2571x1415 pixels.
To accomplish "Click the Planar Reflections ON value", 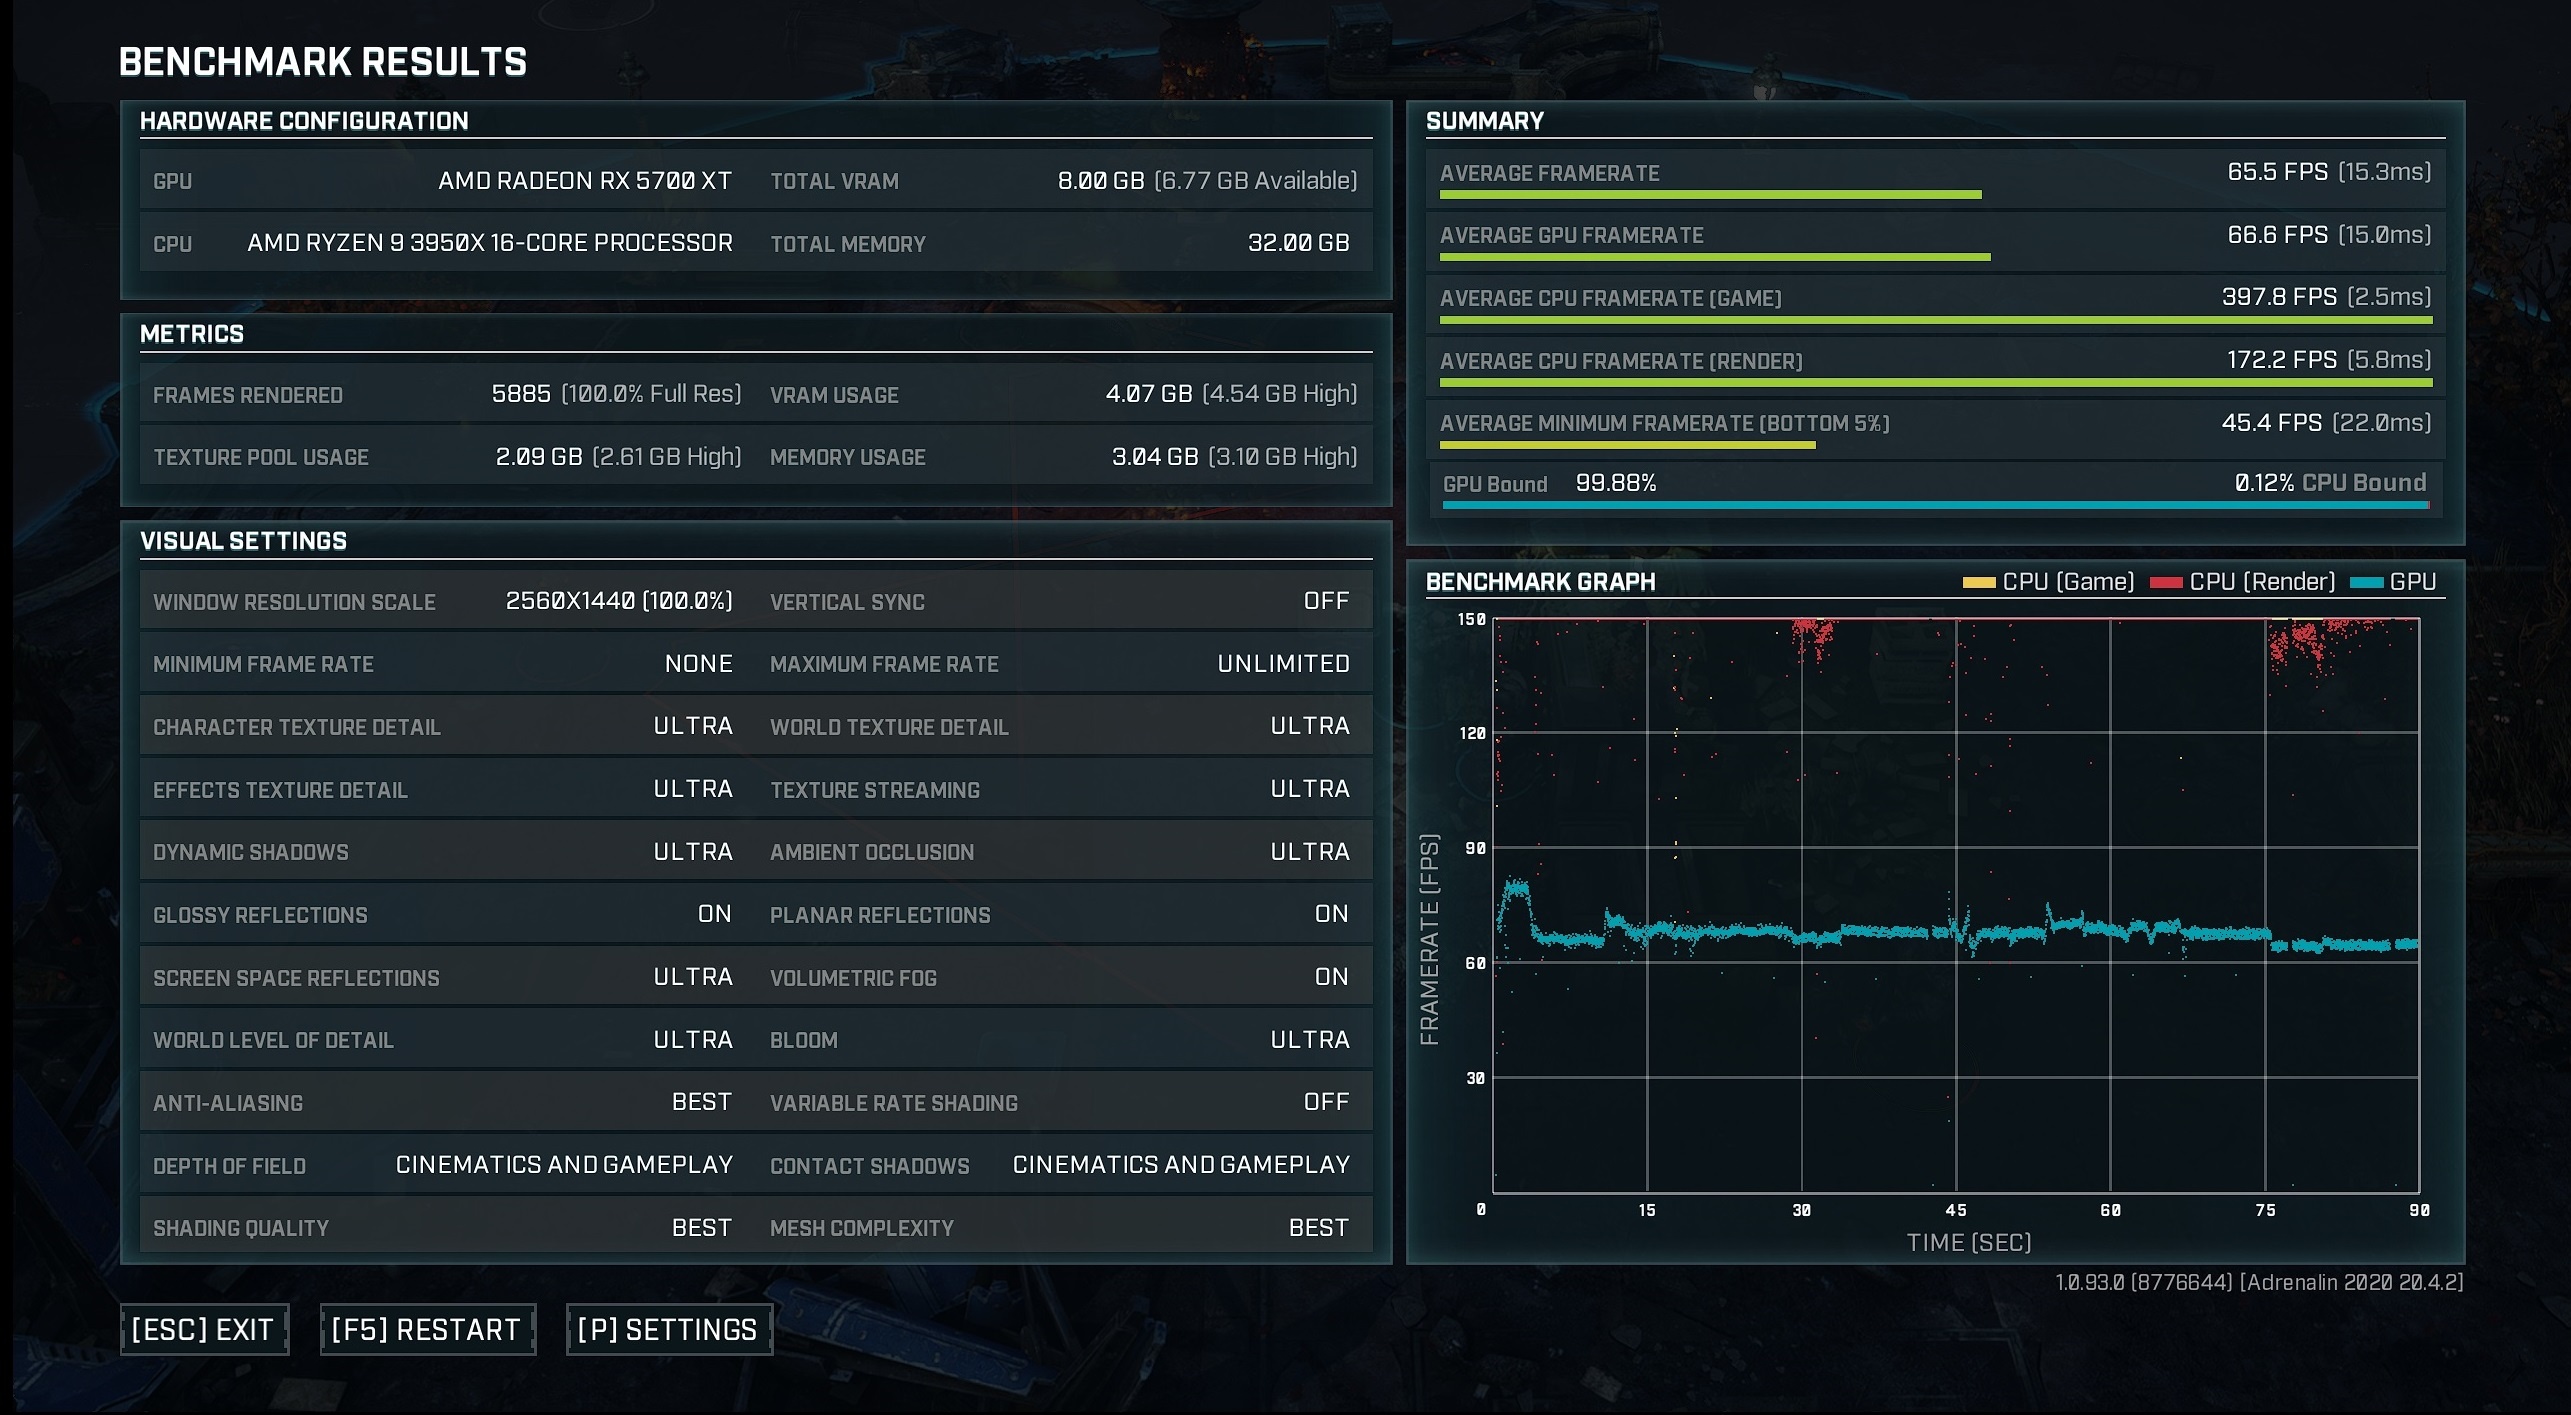I will (1332, 914).
